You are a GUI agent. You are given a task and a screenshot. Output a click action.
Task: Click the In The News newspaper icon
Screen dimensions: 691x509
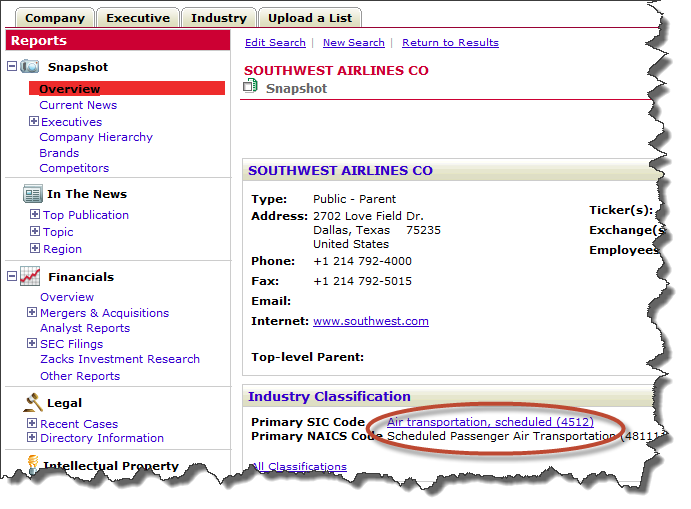point(33,194)
